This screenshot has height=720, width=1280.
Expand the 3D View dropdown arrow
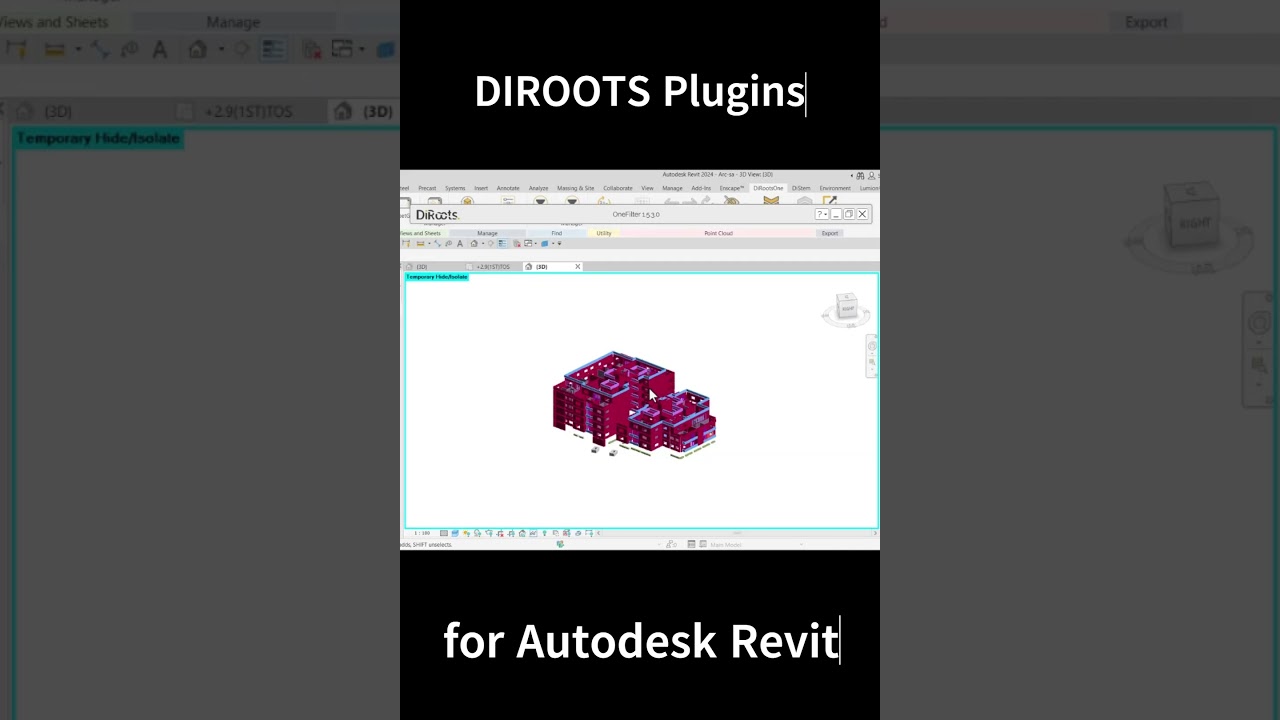(x=483, y=244)
